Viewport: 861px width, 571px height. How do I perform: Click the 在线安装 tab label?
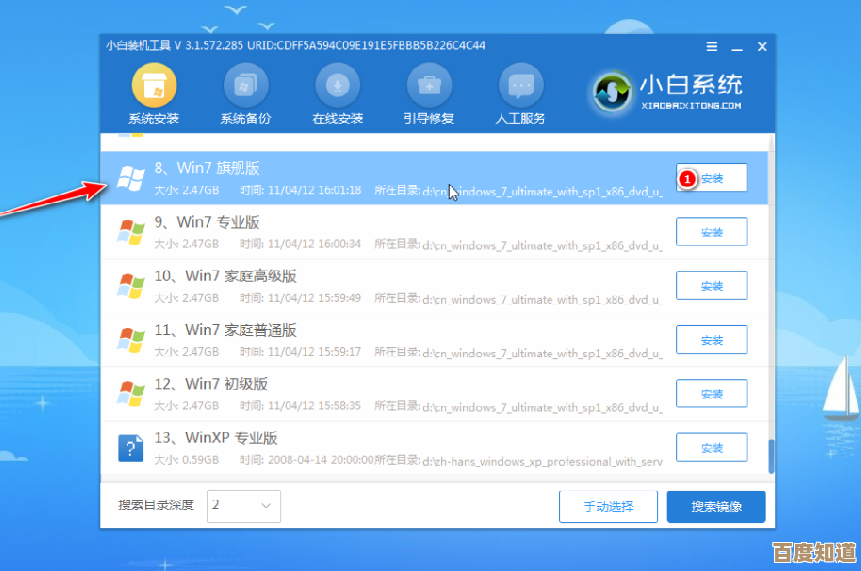(x=337, y=118)
